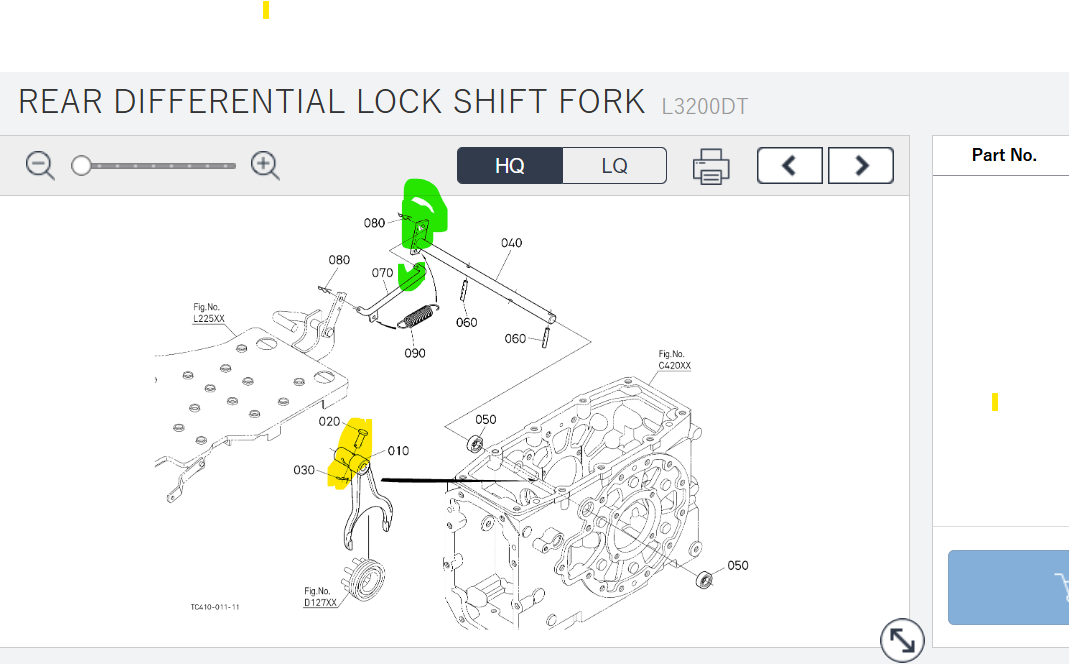Pick callout number 030 in the diagram

(304, 470)
